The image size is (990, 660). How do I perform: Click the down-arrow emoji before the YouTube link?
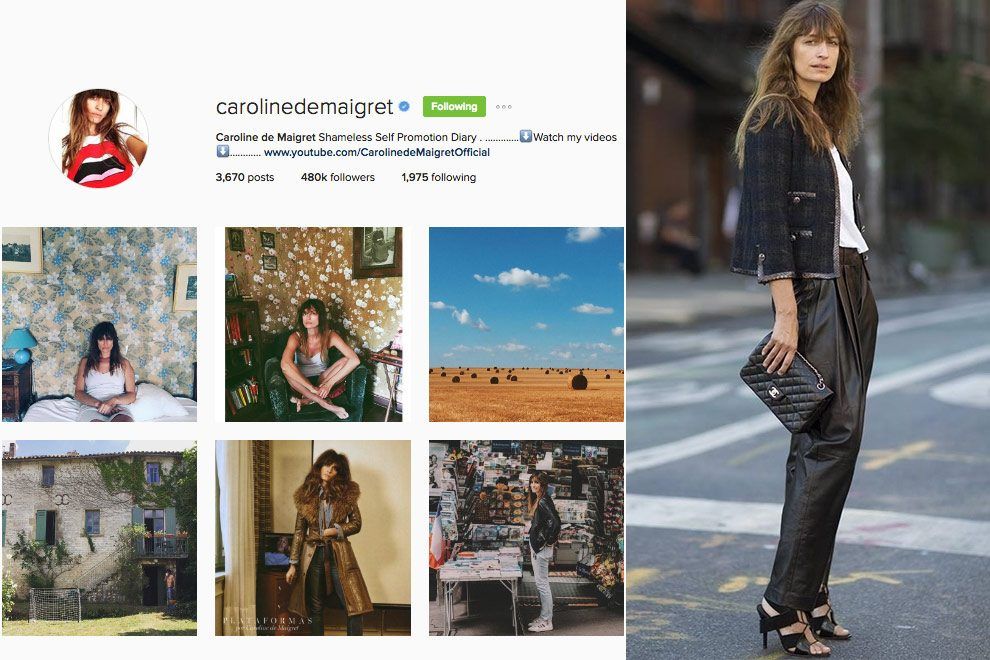click(x=222, y=152)
